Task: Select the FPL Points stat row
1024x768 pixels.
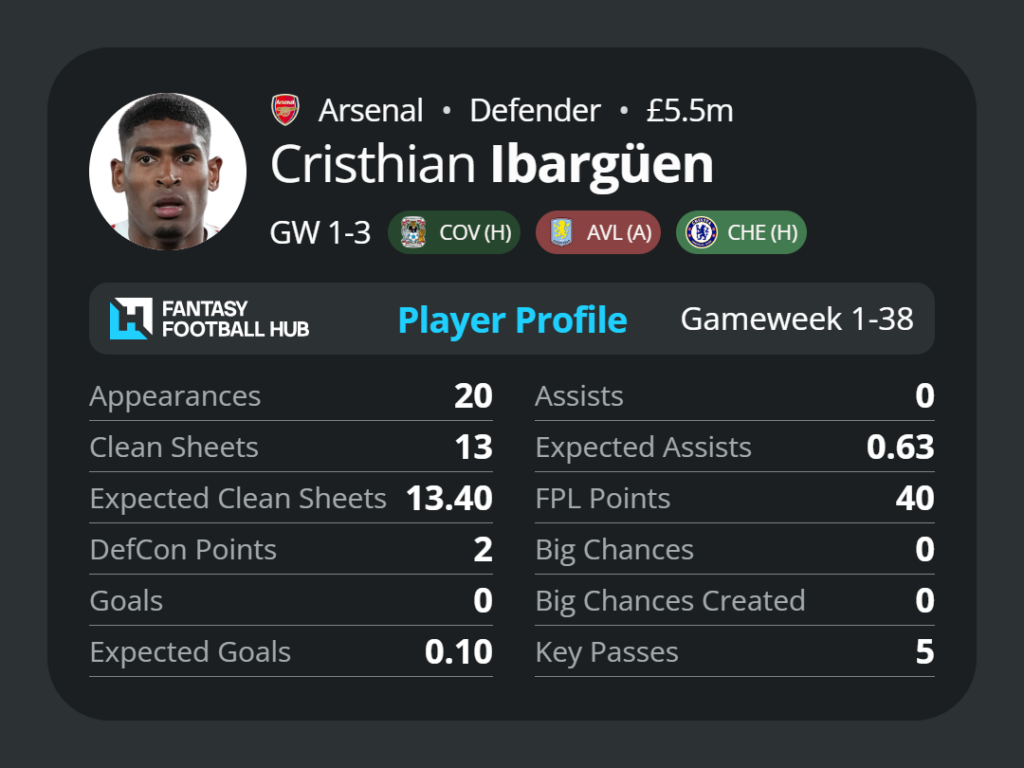Action: [735, 498]
